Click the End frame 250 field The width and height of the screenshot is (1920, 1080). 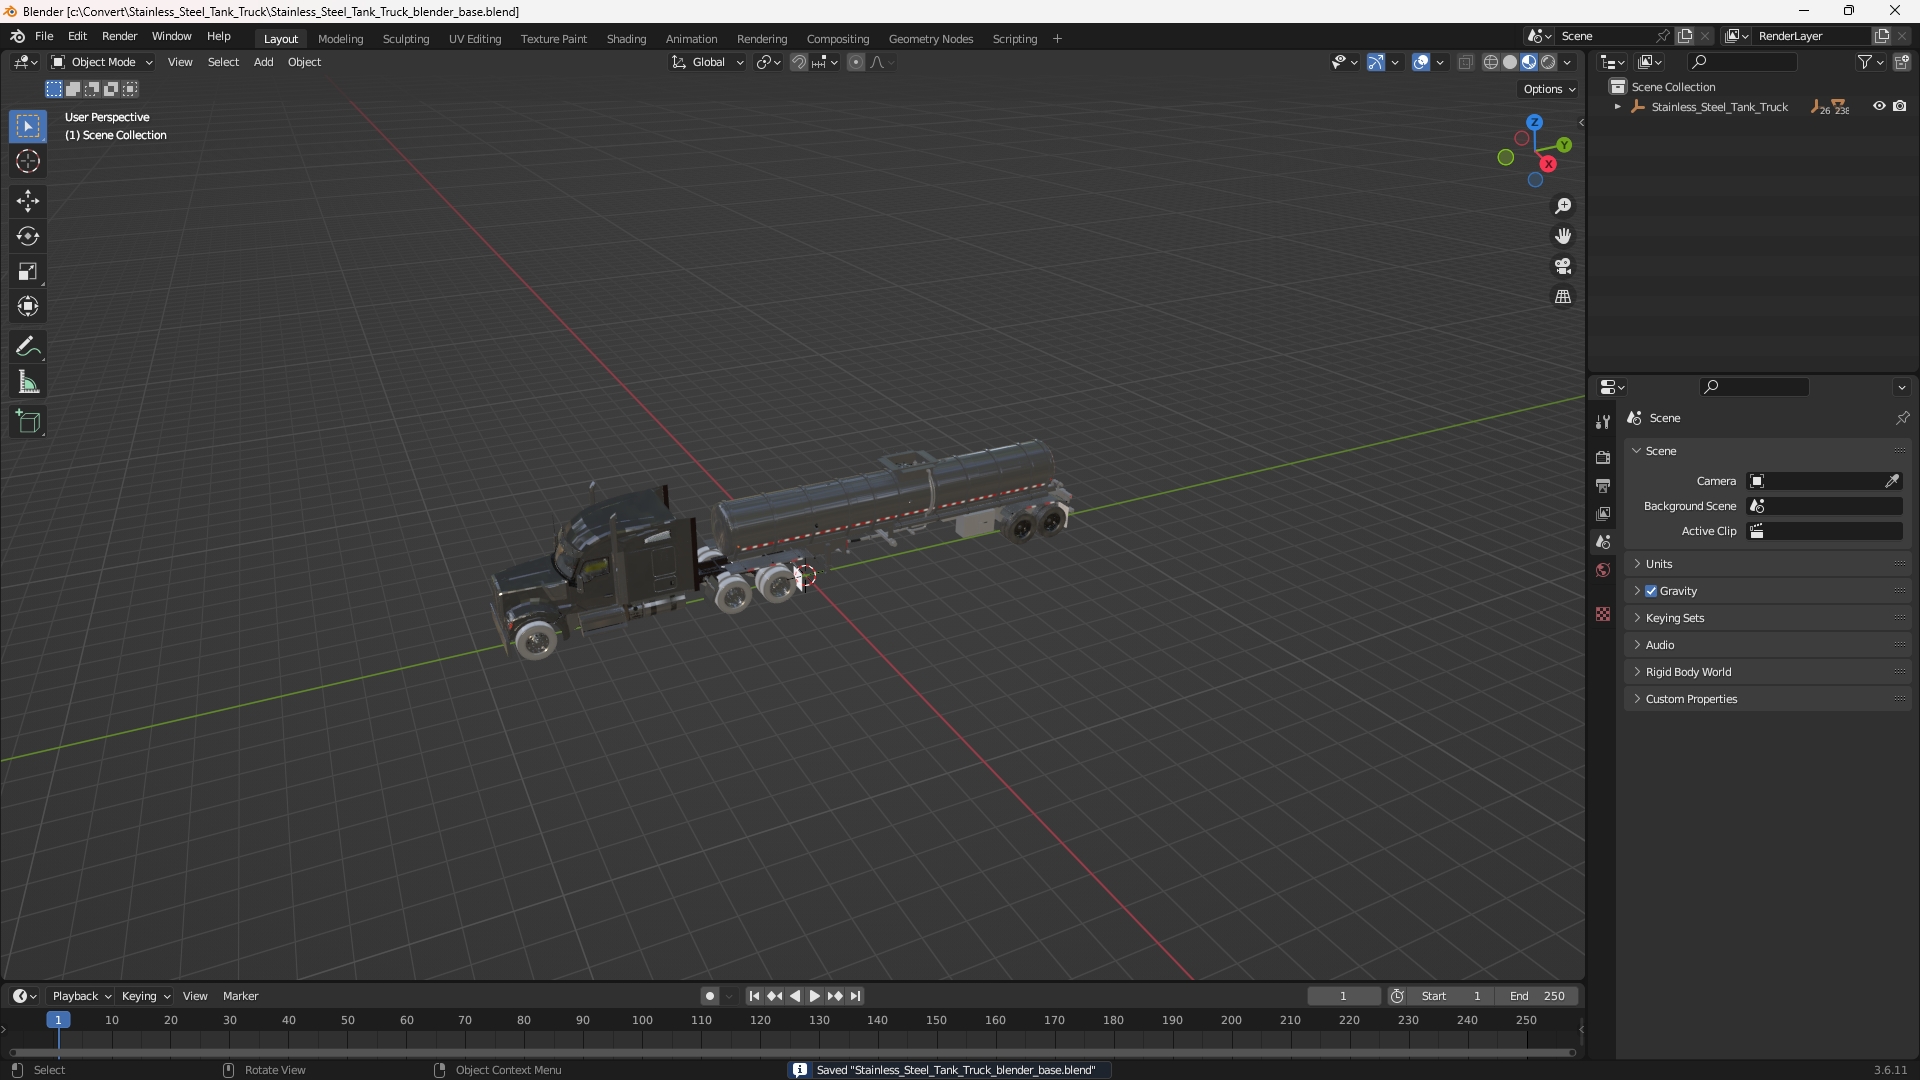pyautogui.click(x=1537, y=996)
